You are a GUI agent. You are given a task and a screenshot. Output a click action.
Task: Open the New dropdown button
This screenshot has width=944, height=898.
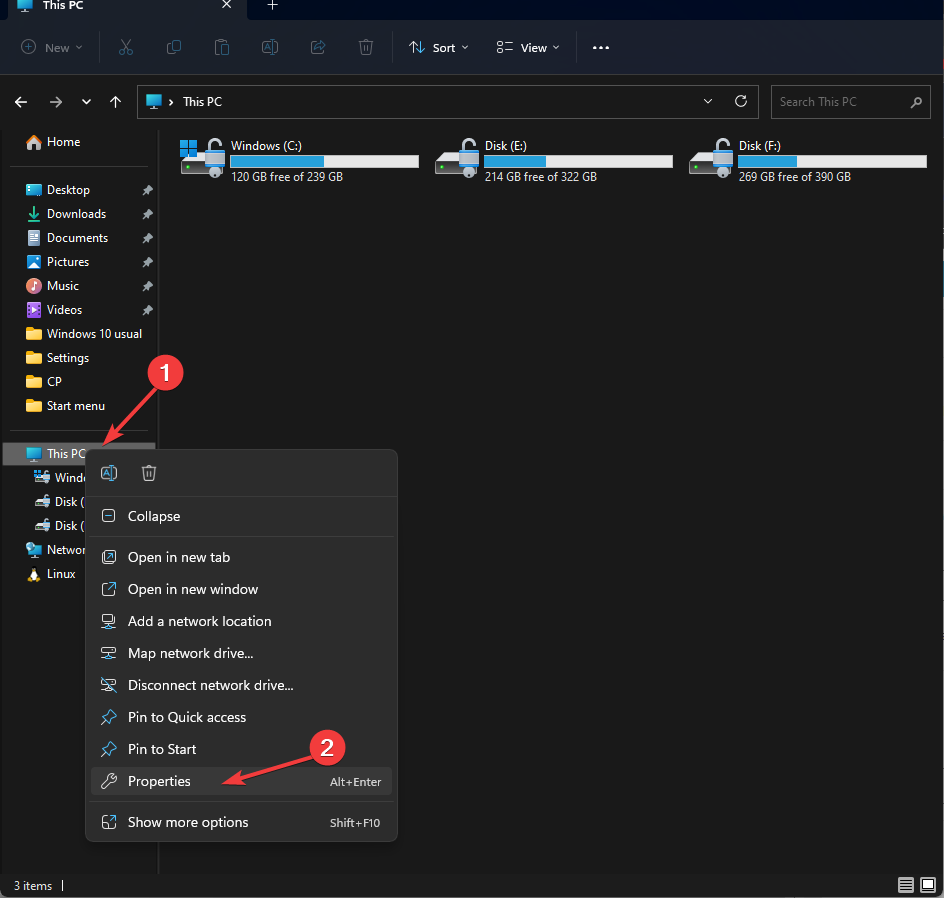pyautogui.click(x=52, y=48)
